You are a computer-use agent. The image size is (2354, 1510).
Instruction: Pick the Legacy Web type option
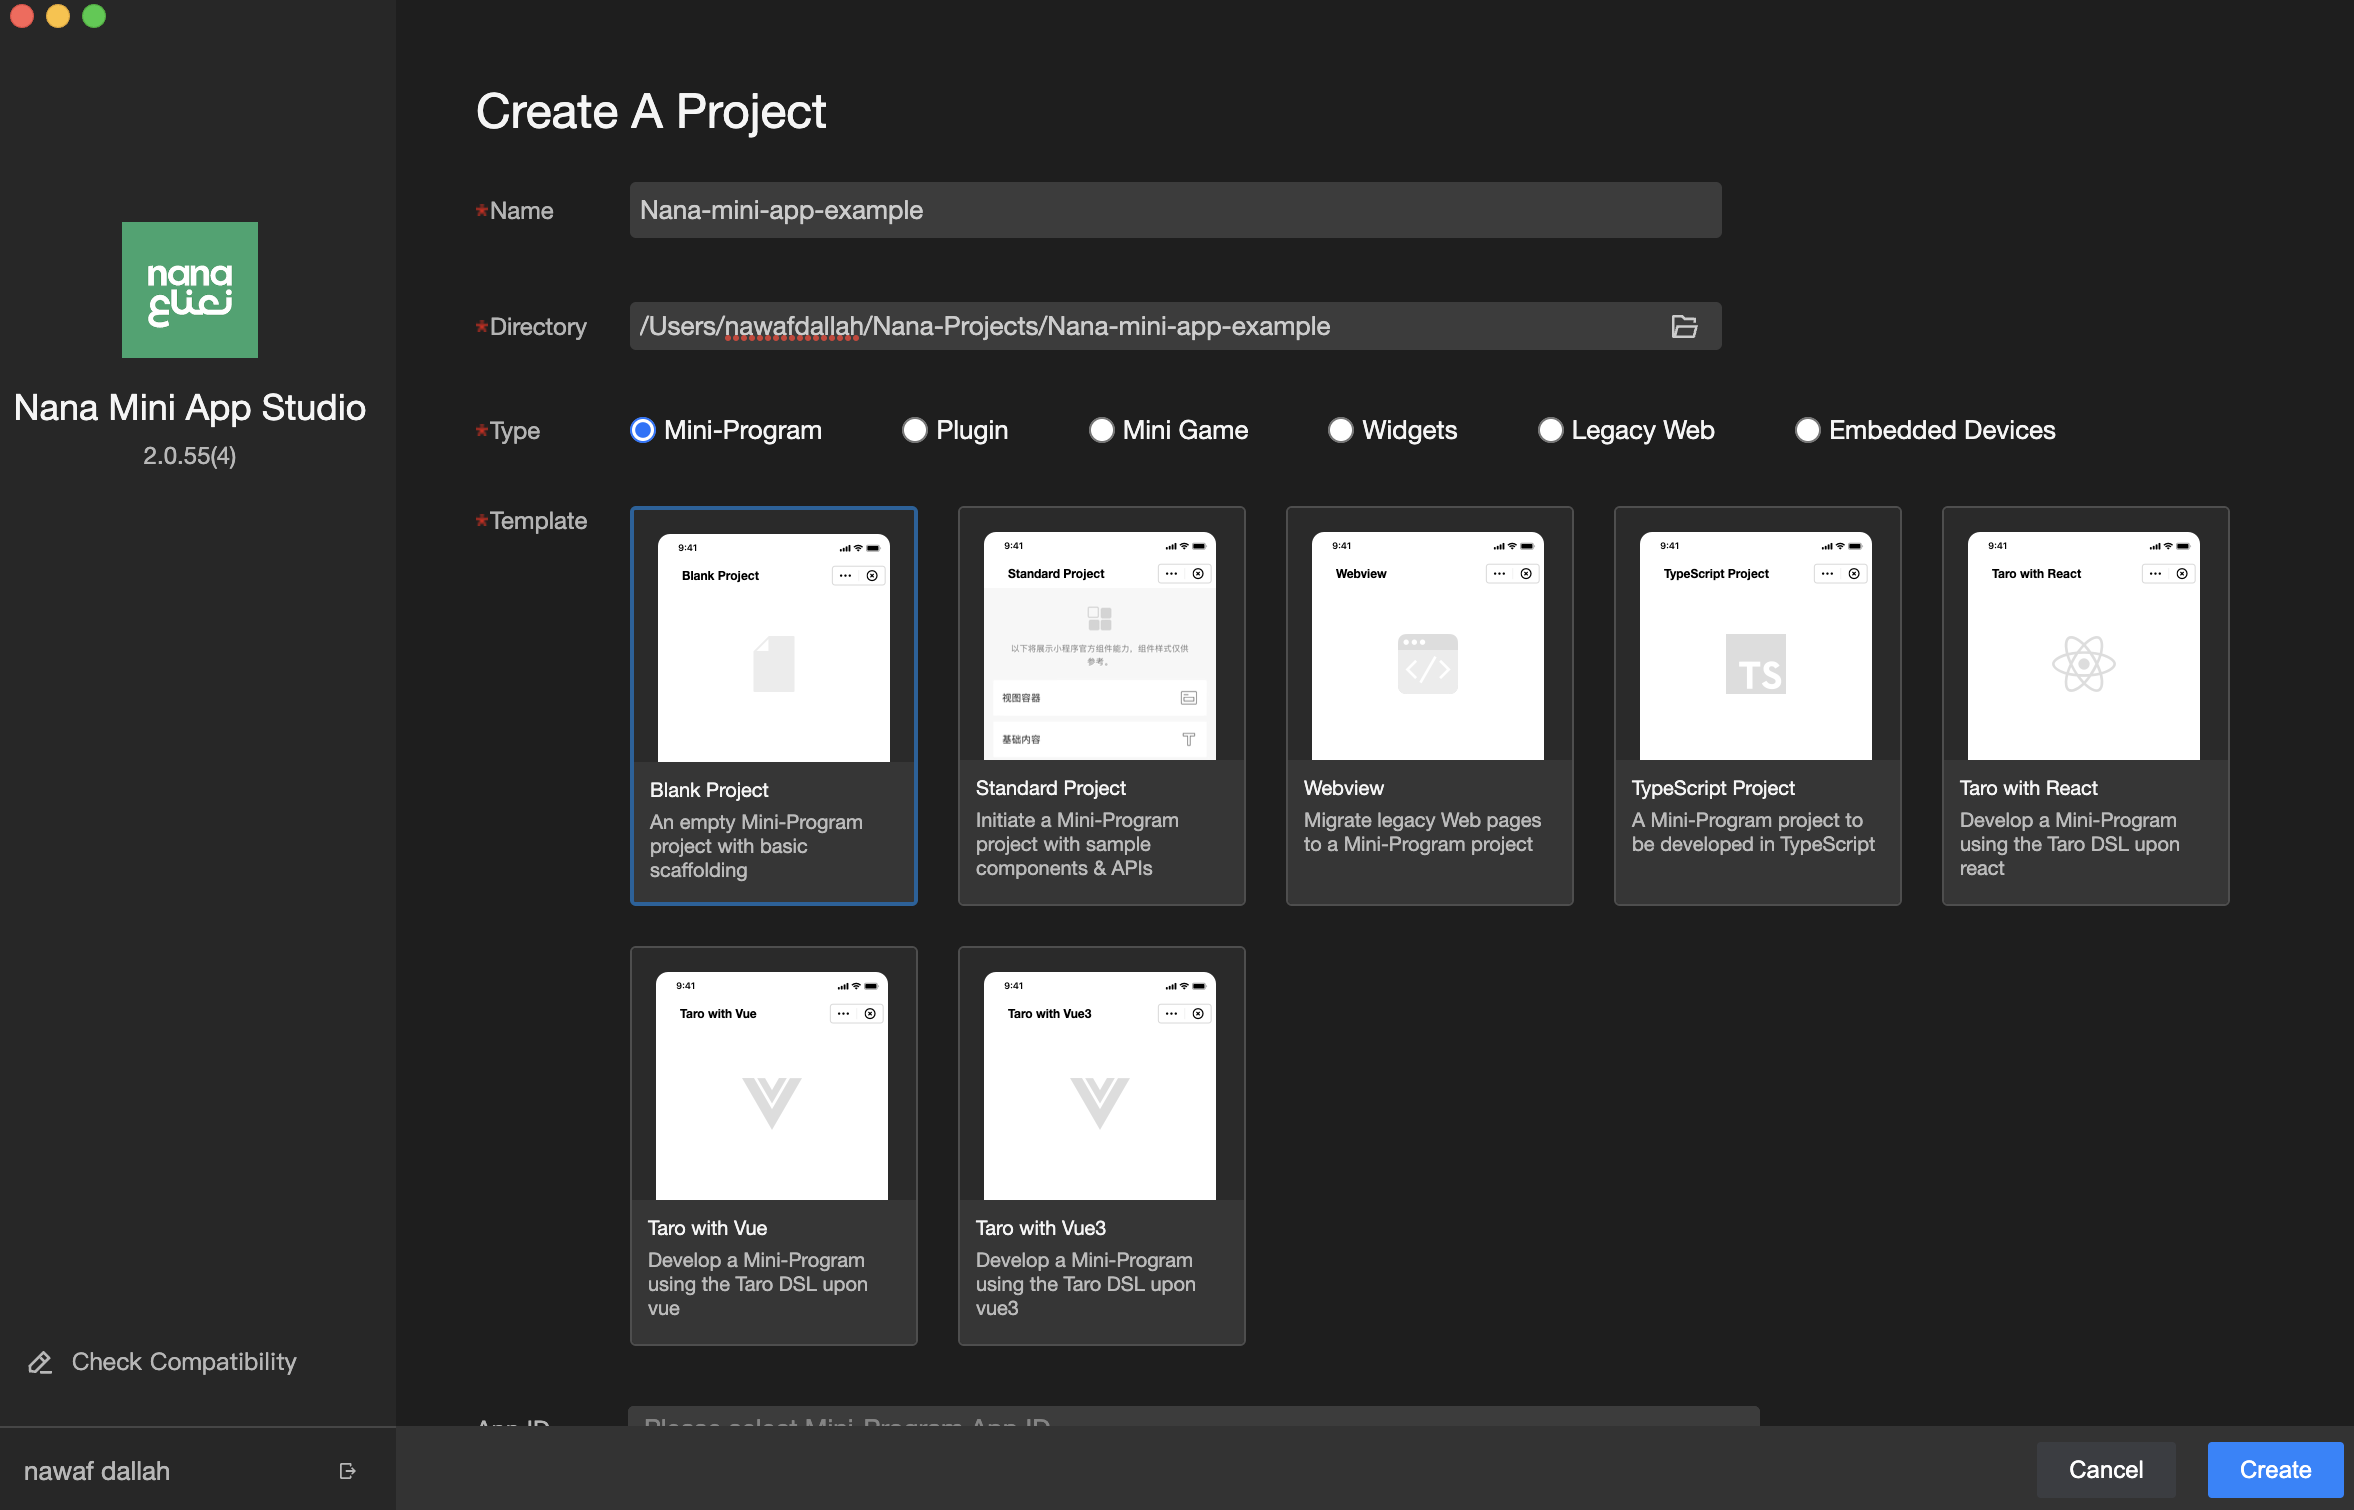[x=1550, y=430]
